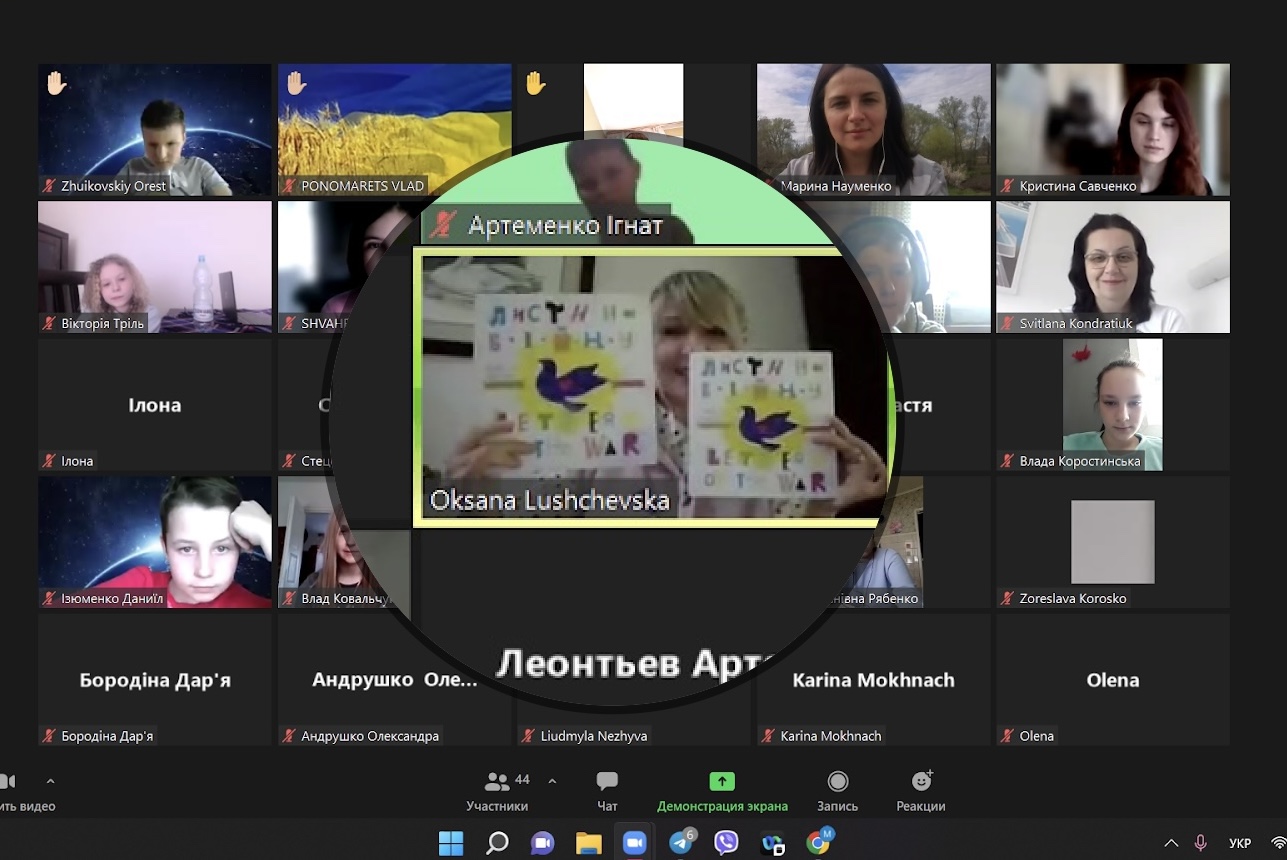Expand the video options arrow
Viewport: 1287px width, 860px height.
click(51, 782)
